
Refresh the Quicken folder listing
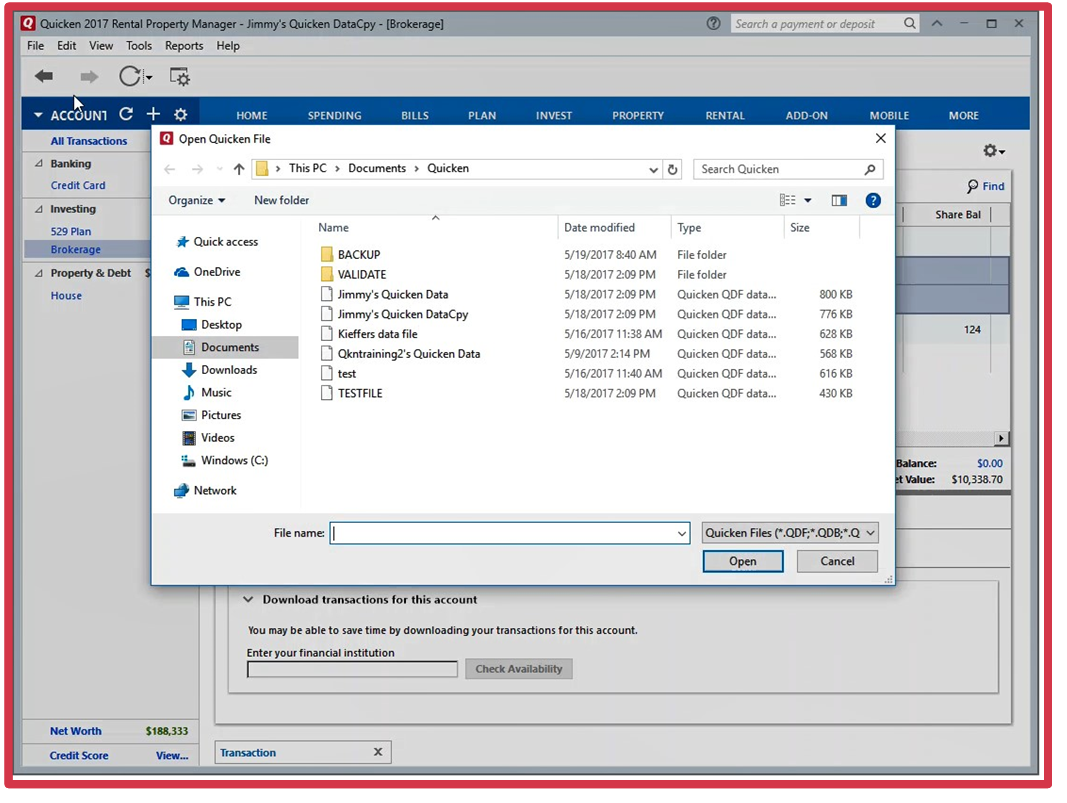point(673,169)
